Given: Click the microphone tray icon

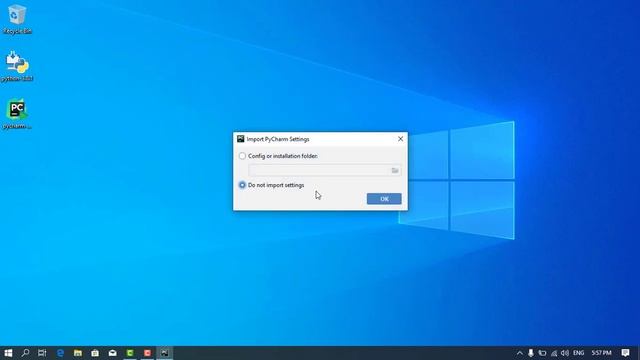Looking at the screenshot, I should click(531, 353).
